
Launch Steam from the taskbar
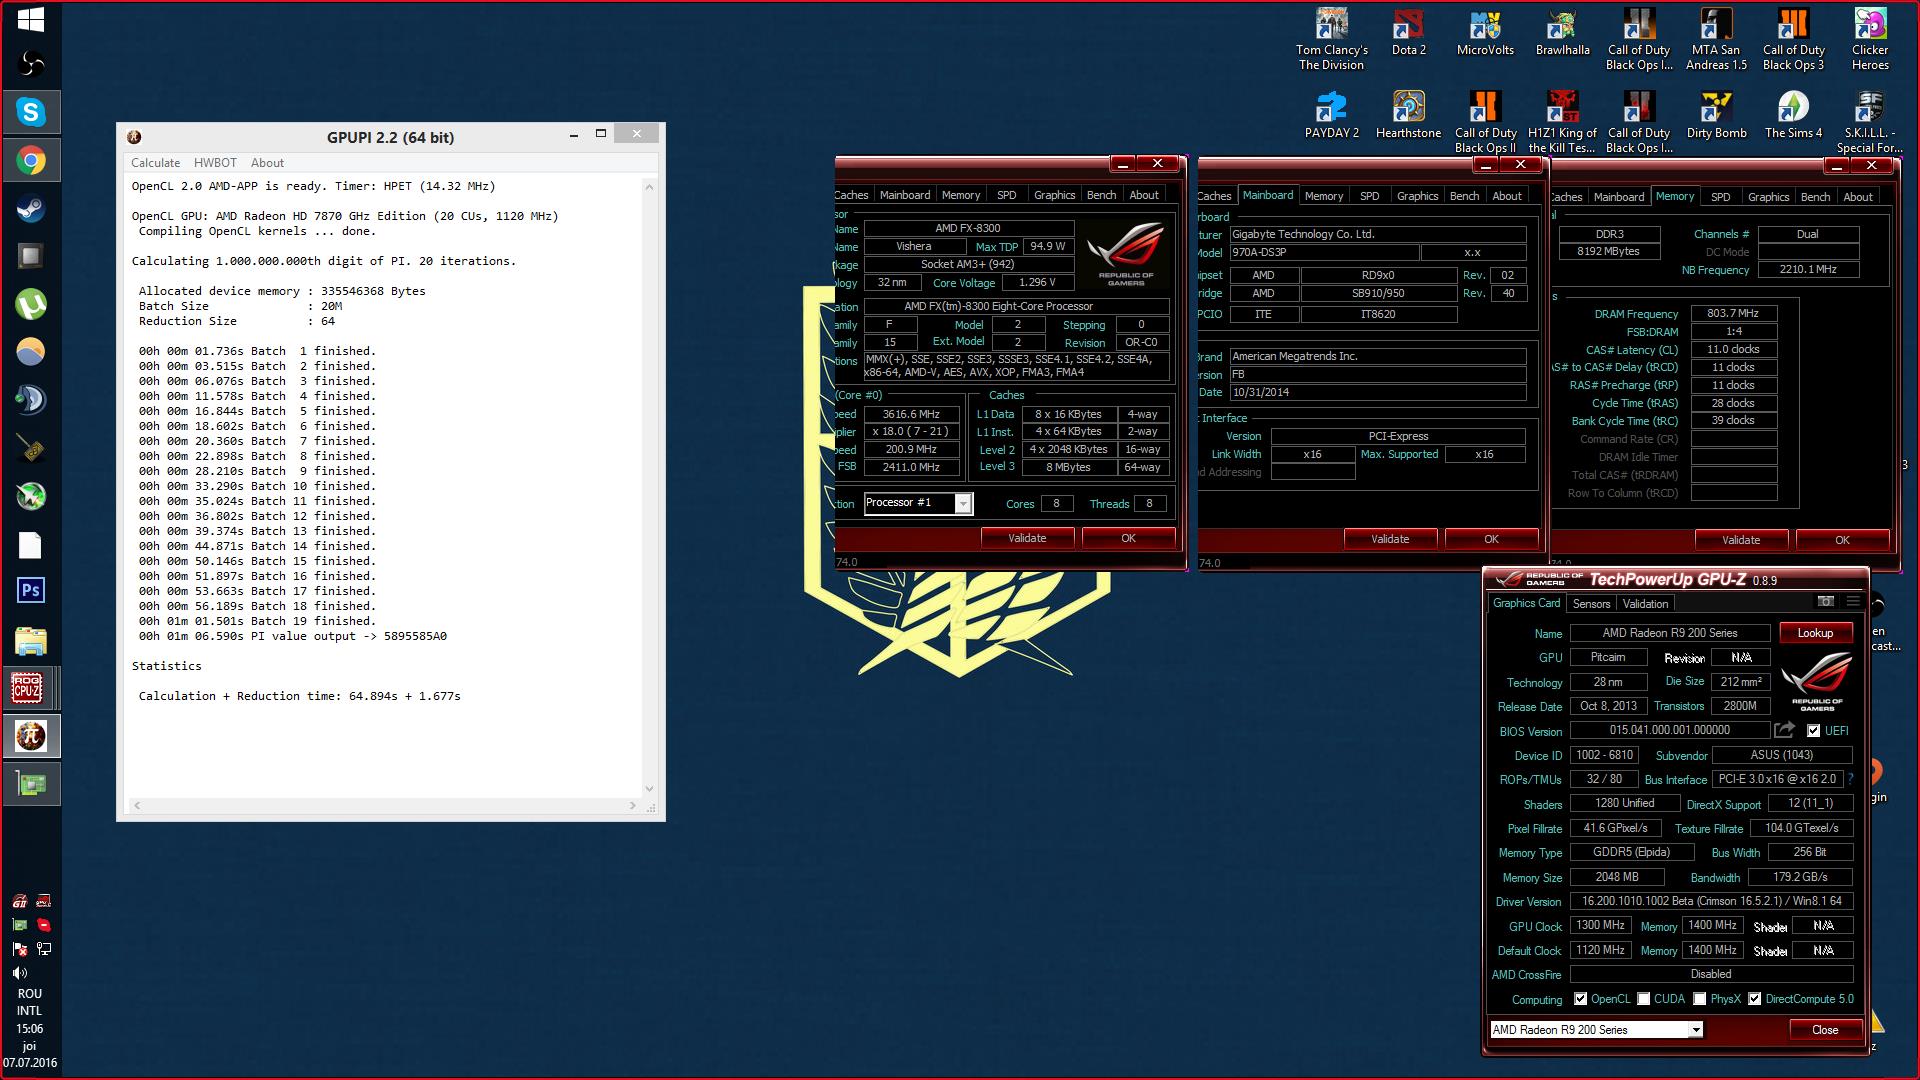30,208
